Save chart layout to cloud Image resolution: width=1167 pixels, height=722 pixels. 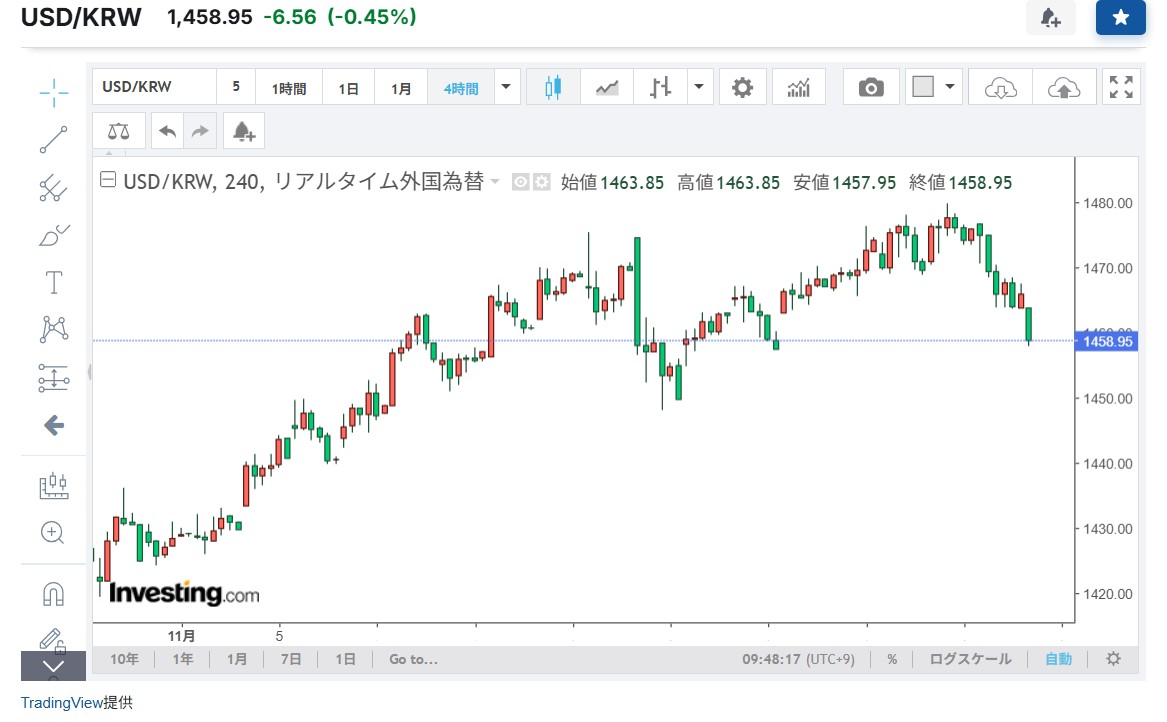[1064, 87]
